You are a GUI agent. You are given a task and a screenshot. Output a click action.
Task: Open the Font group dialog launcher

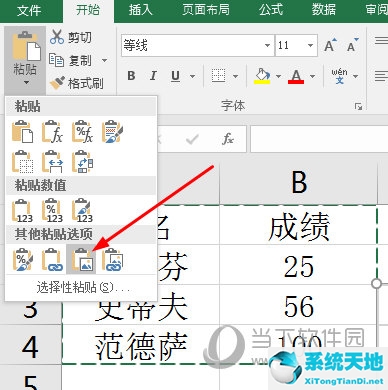point(358,107)
